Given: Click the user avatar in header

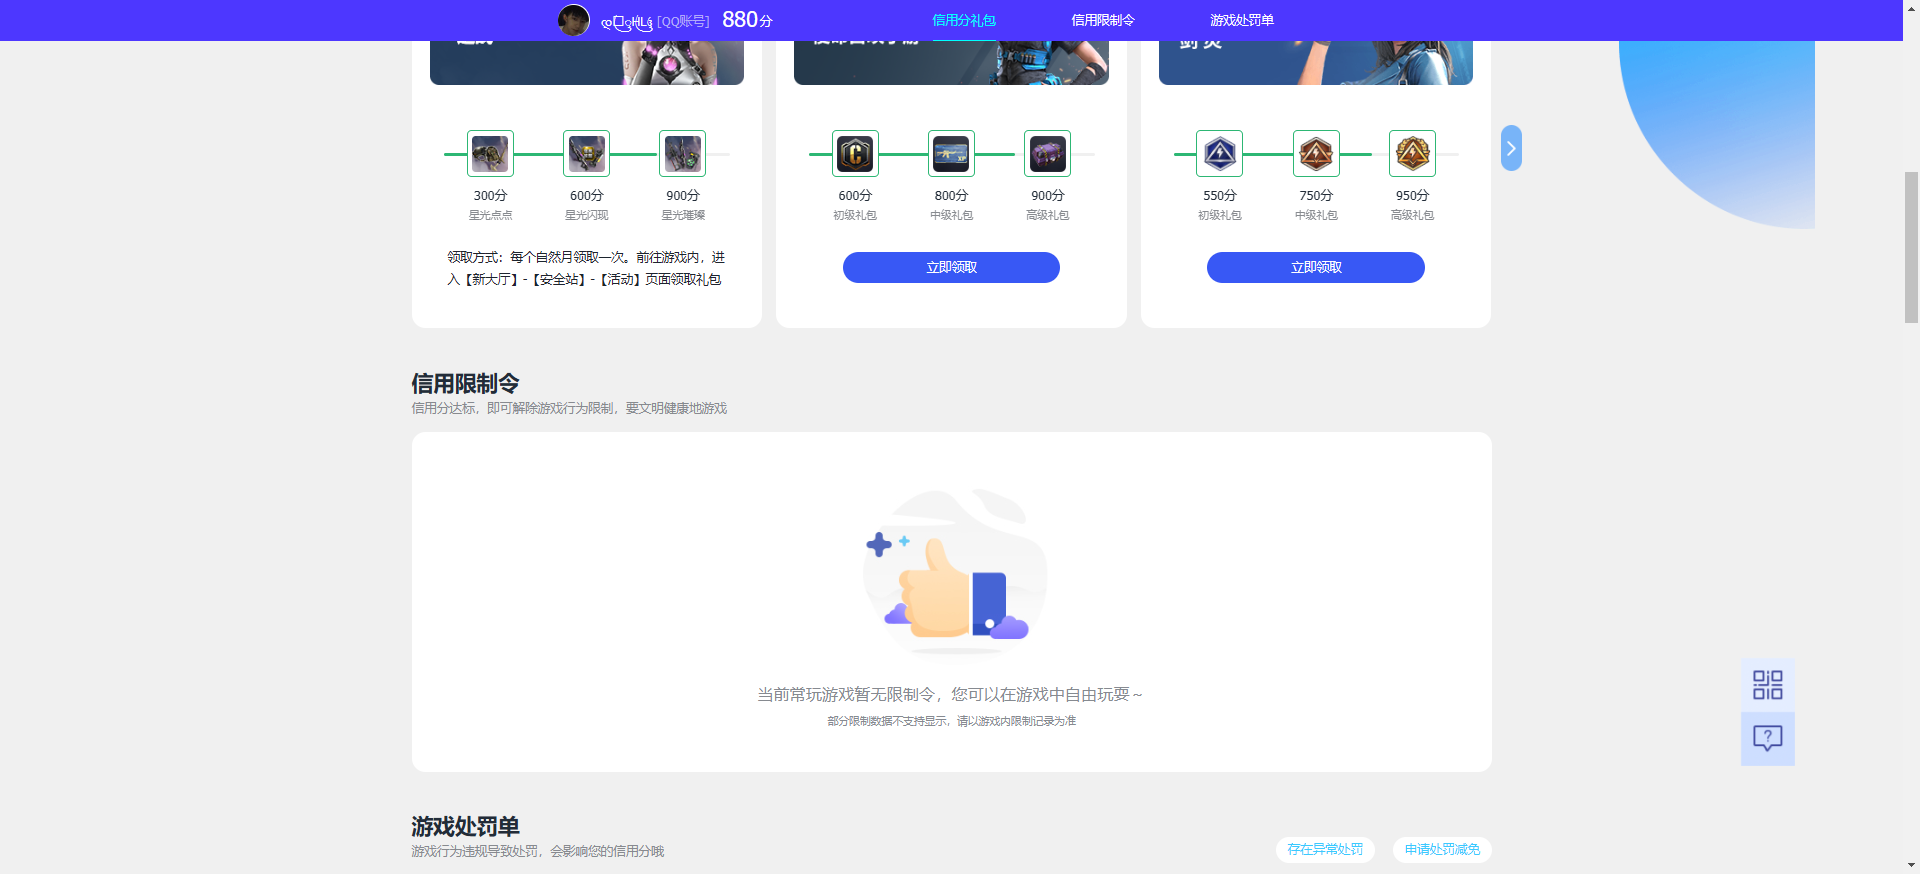Looking at the screenshot, I should [574, 20].
